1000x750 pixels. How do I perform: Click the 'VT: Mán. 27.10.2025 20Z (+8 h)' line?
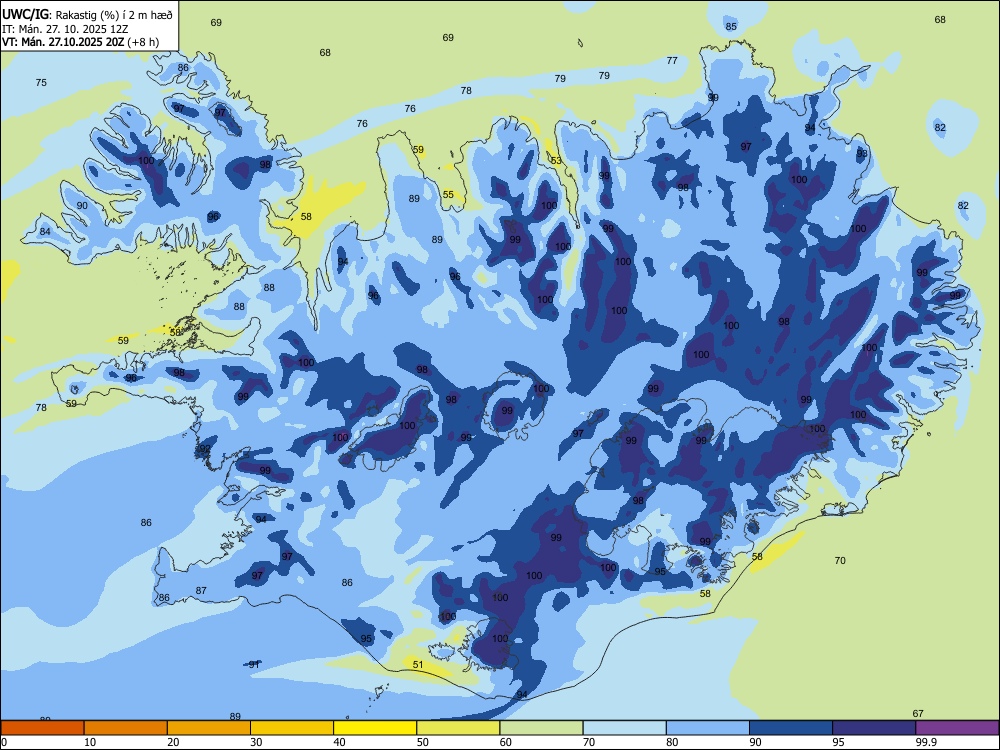(x=80, y=42)
